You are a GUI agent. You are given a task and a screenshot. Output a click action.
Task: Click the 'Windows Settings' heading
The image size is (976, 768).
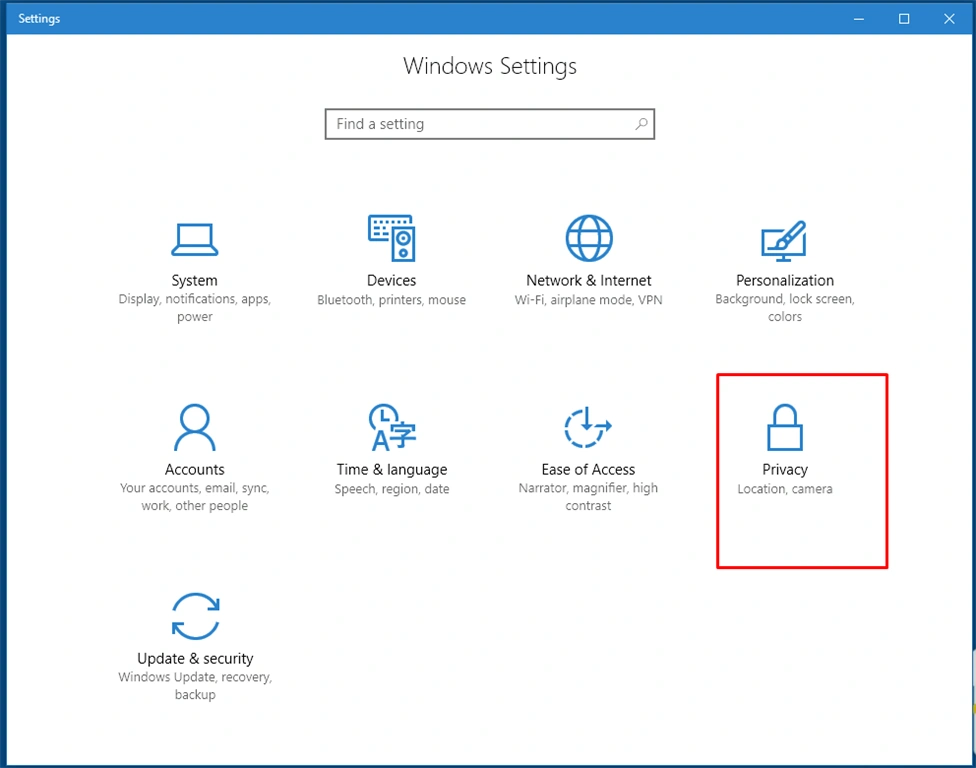point(490,66)
